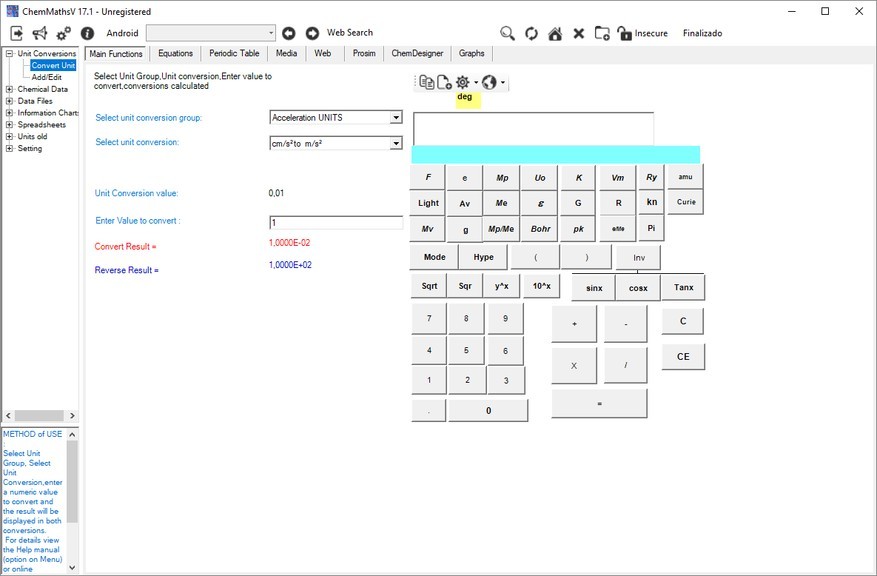Switch to the Graphs tab
This screenshot has width=877, height=576.
tap(471, 54)
